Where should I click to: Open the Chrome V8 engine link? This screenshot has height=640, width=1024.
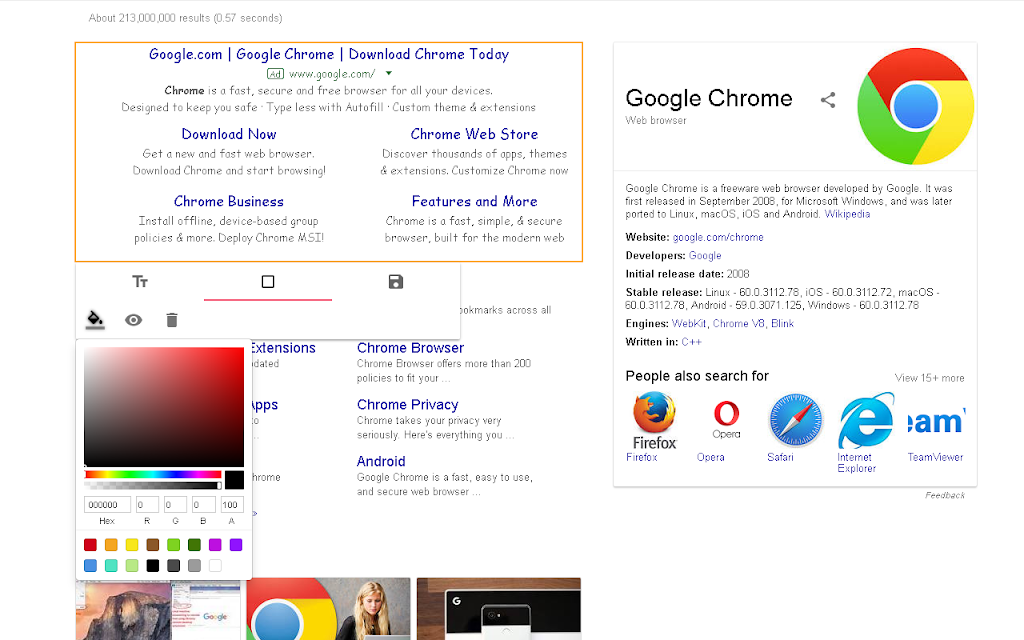tap(739, 323)
